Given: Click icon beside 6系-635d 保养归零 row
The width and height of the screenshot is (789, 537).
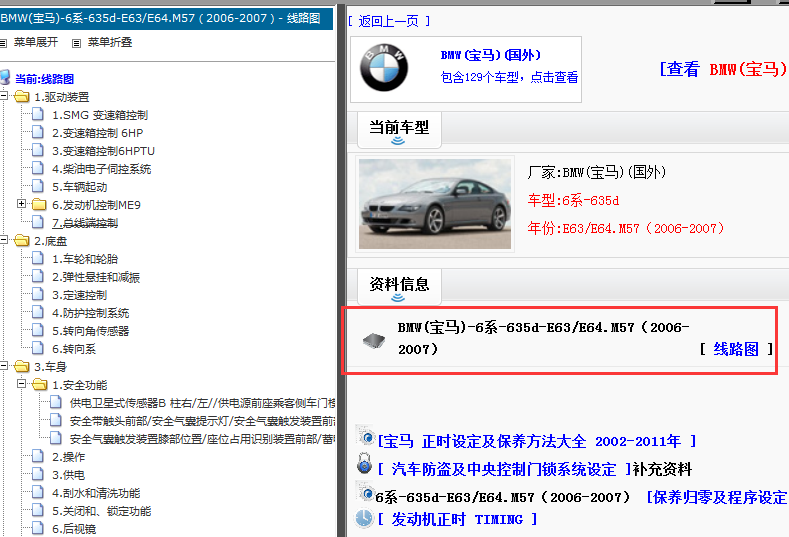Looking at the screenshot, I should click(x=365, y=492).
